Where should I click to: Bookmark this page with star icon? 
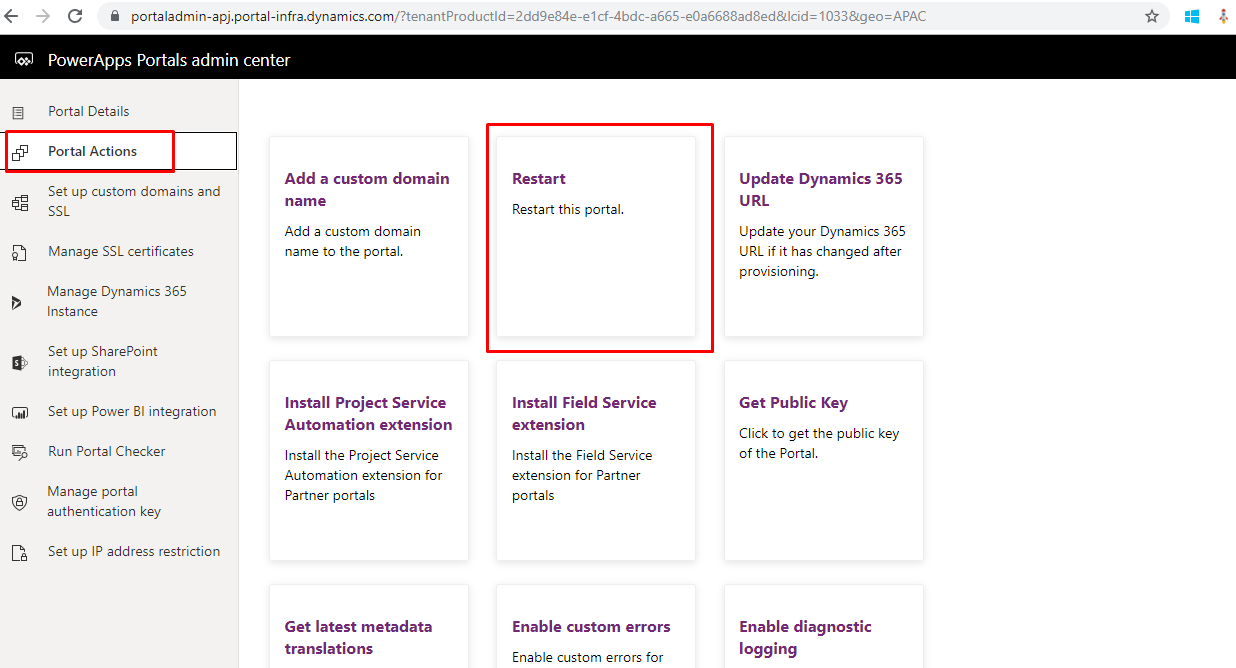pyautogui.click(x=1152, y=16)
